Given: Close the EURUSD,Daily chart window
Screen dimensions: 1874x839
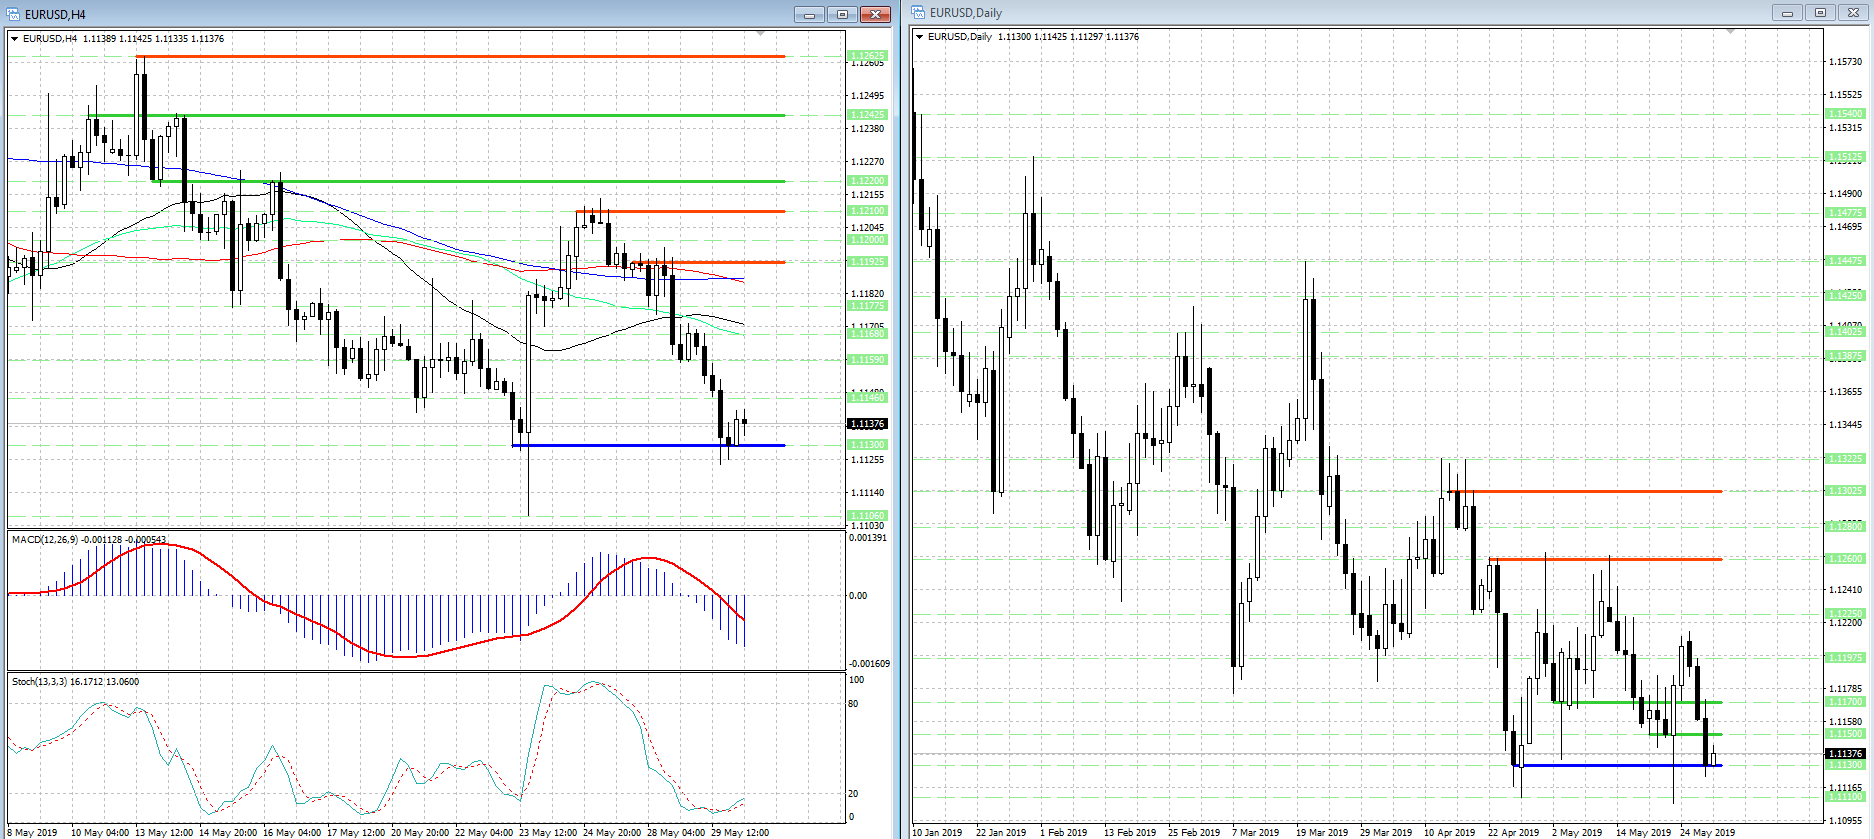Looking at the screenshot, I should click(x=1853, y=13).
